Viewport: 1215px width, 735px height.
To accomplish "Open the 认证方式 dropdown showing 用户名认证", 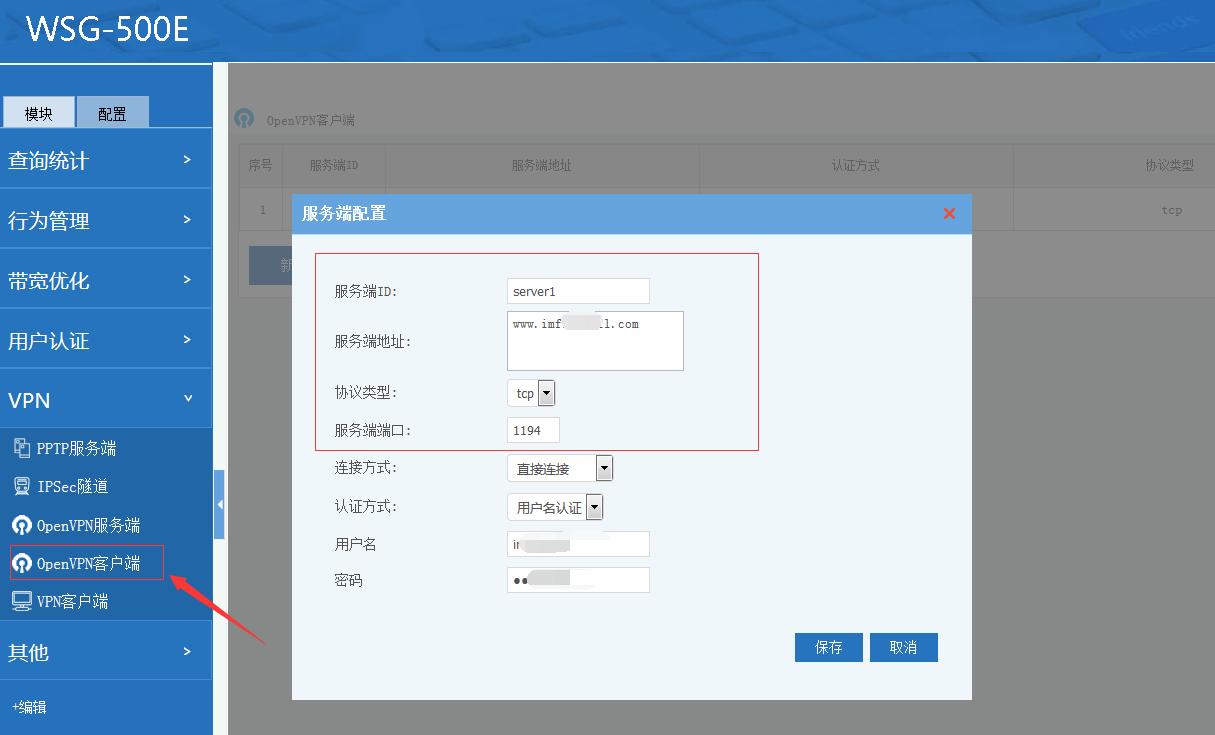I will coord(595,506).
